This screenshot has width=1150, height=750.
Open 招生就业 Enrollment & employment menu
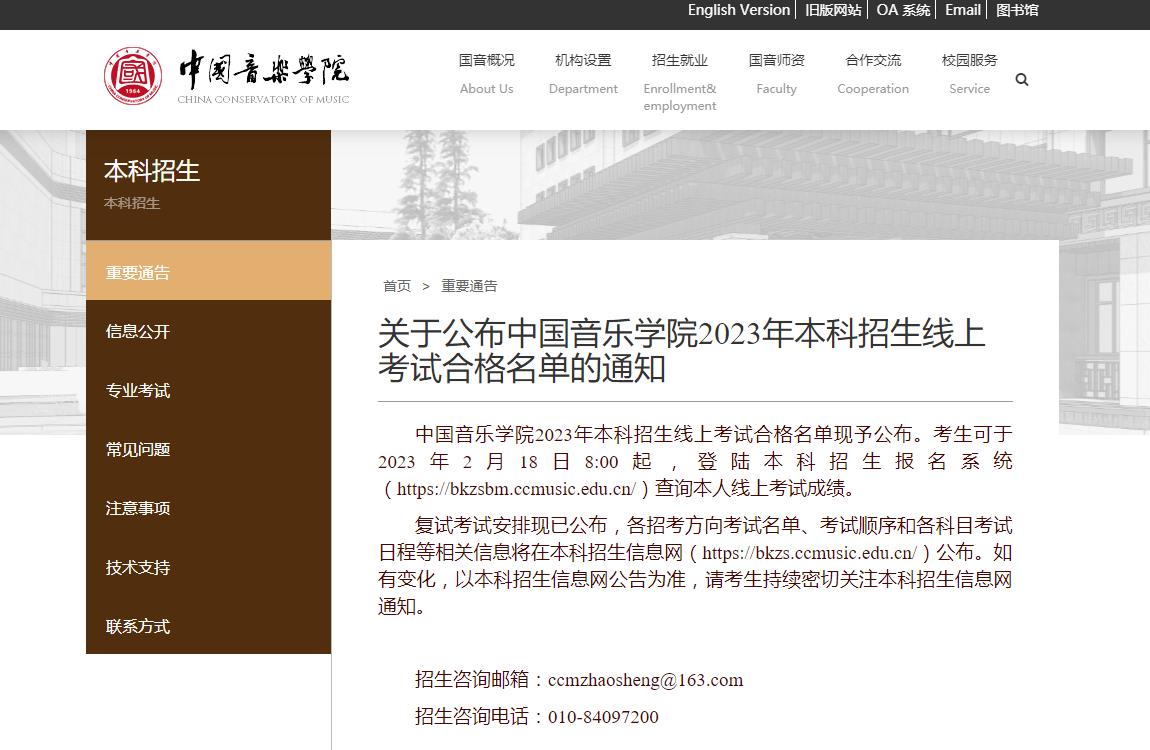680,82
